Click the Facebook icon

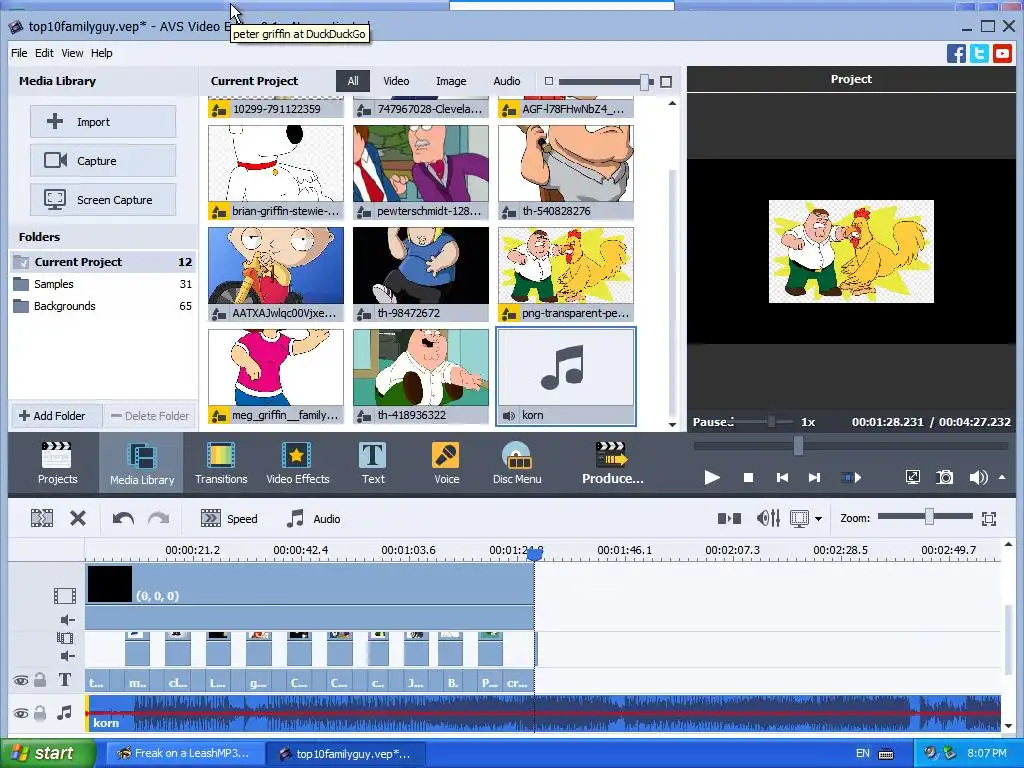point(956,54)
